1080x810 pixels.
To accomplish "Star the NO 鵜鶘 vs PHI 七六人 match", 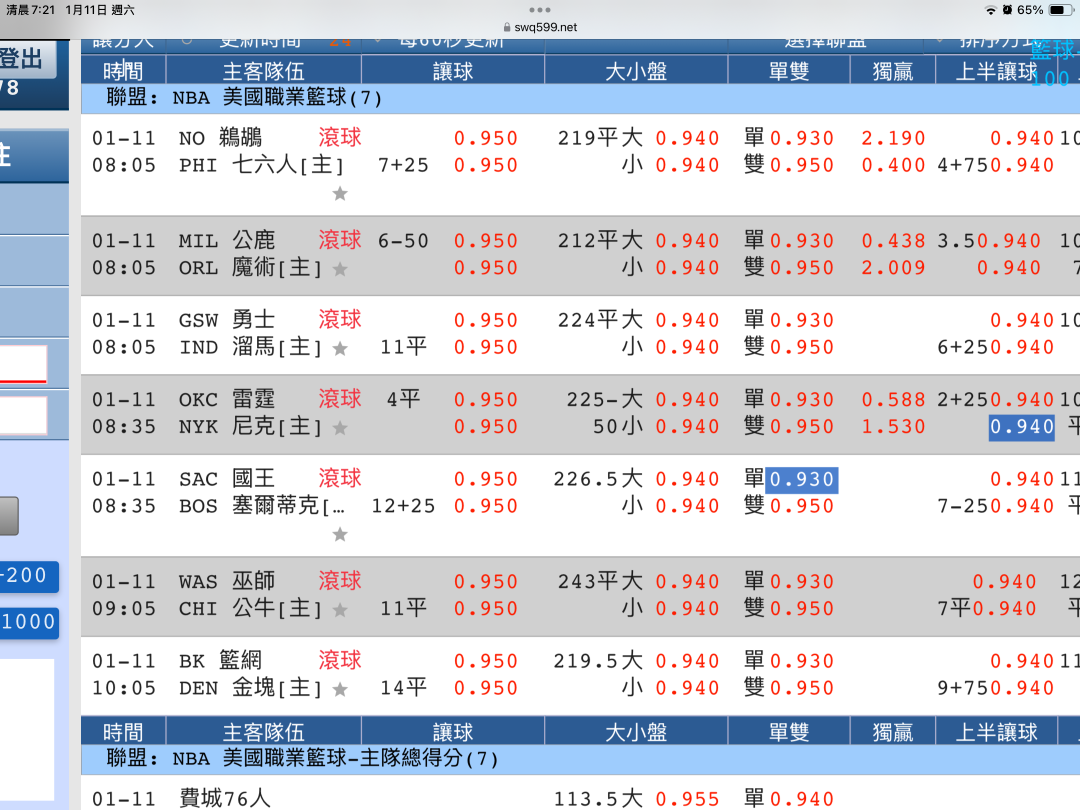I will pyautogui.click(x=340, y=194).
